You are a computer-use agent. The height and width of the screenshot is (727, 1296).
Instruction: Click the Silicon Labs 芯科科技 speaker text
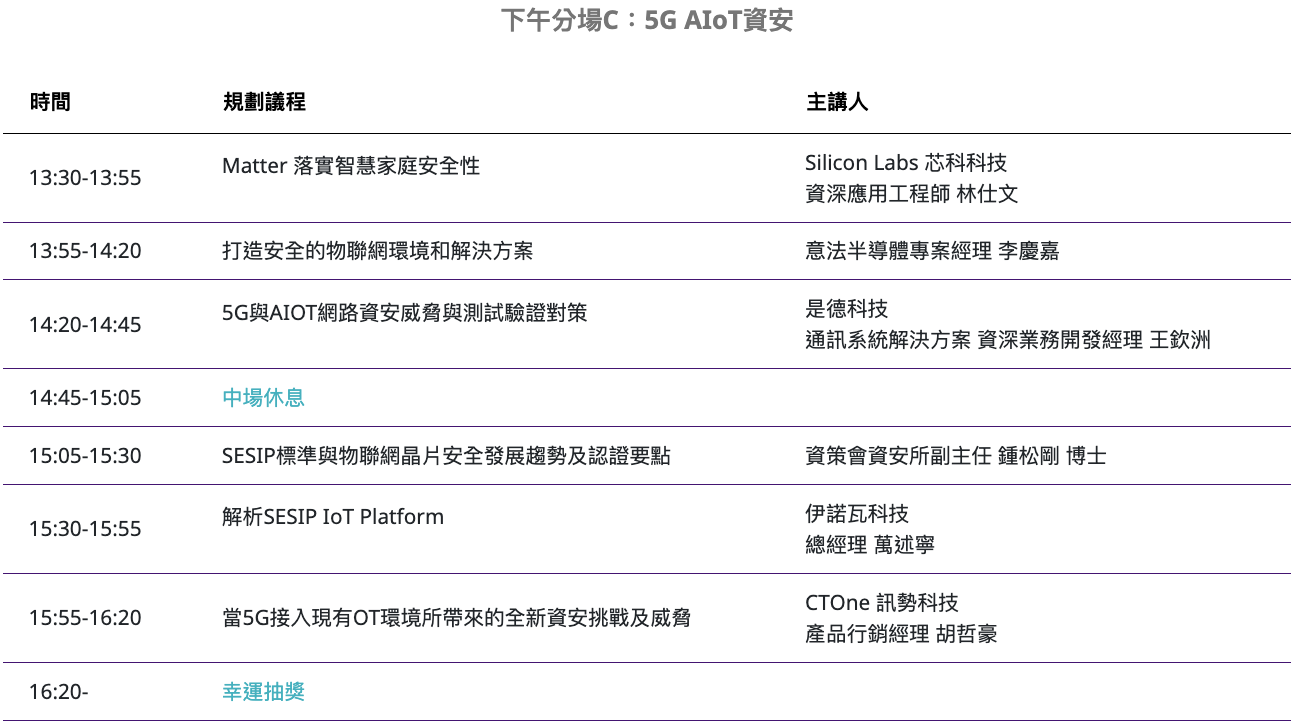pyautogui.click(x=905, y=163)
